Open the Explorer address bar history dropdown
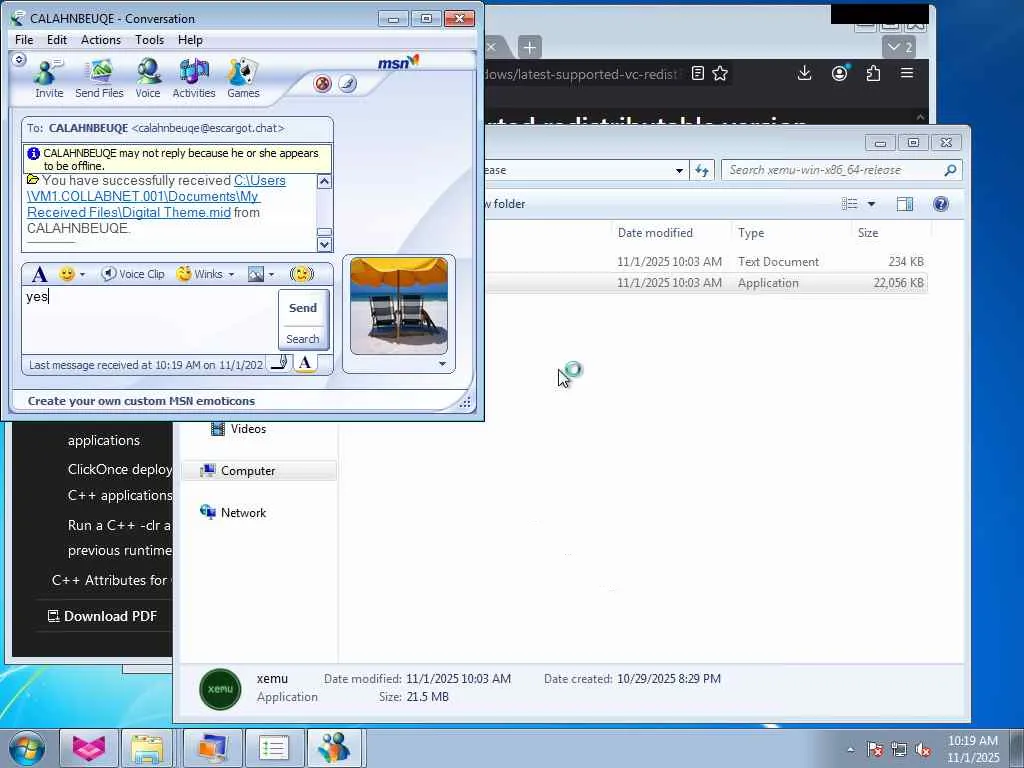The width and height of the screenshot is (1024, 768). (679, 170)
